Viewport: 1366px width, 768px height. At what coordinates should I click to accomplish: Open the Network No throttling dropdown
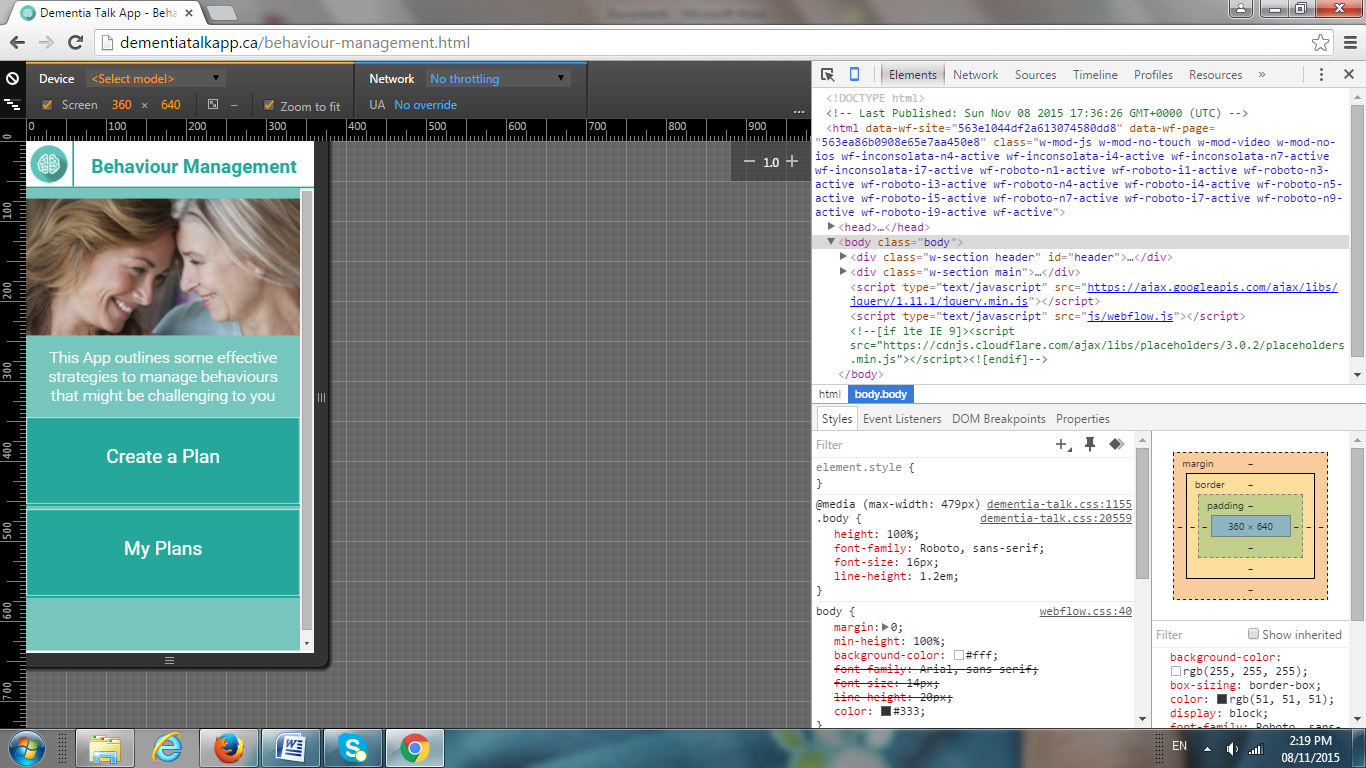pos(497,78)
